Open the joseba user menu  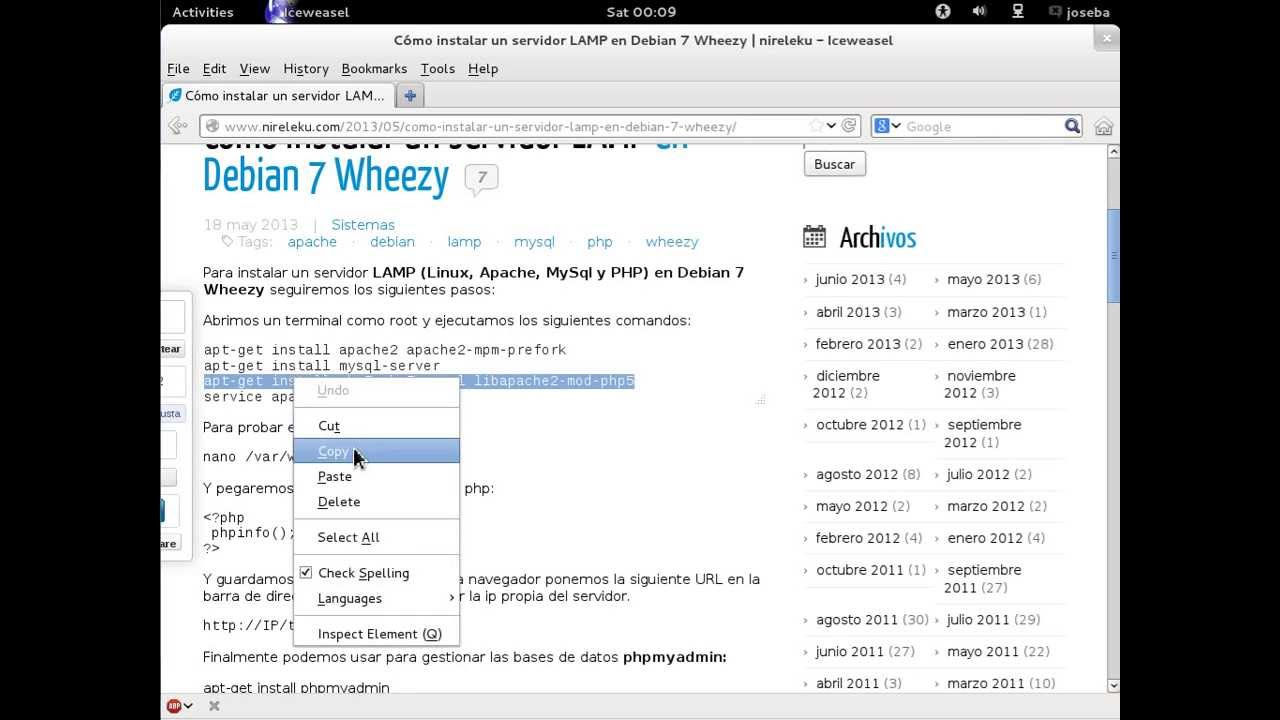click(x=1079, y=12)
